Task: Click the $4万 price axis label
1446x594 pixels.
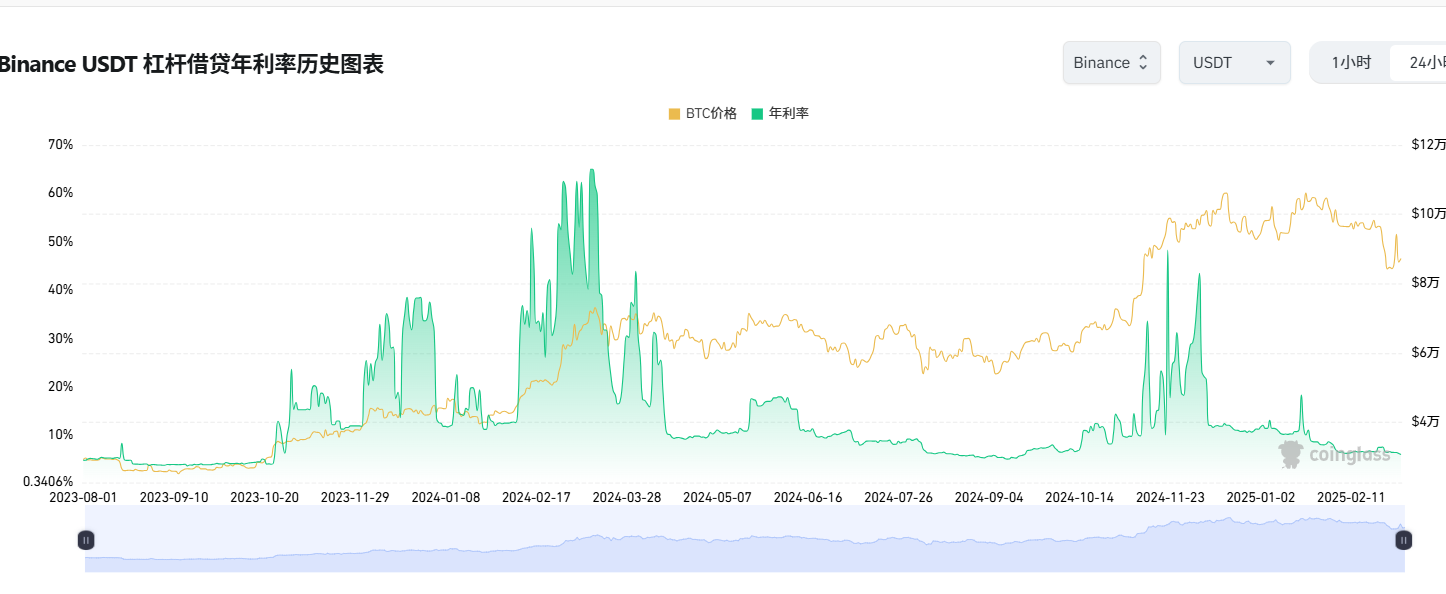Action: tap(1425, 422)
